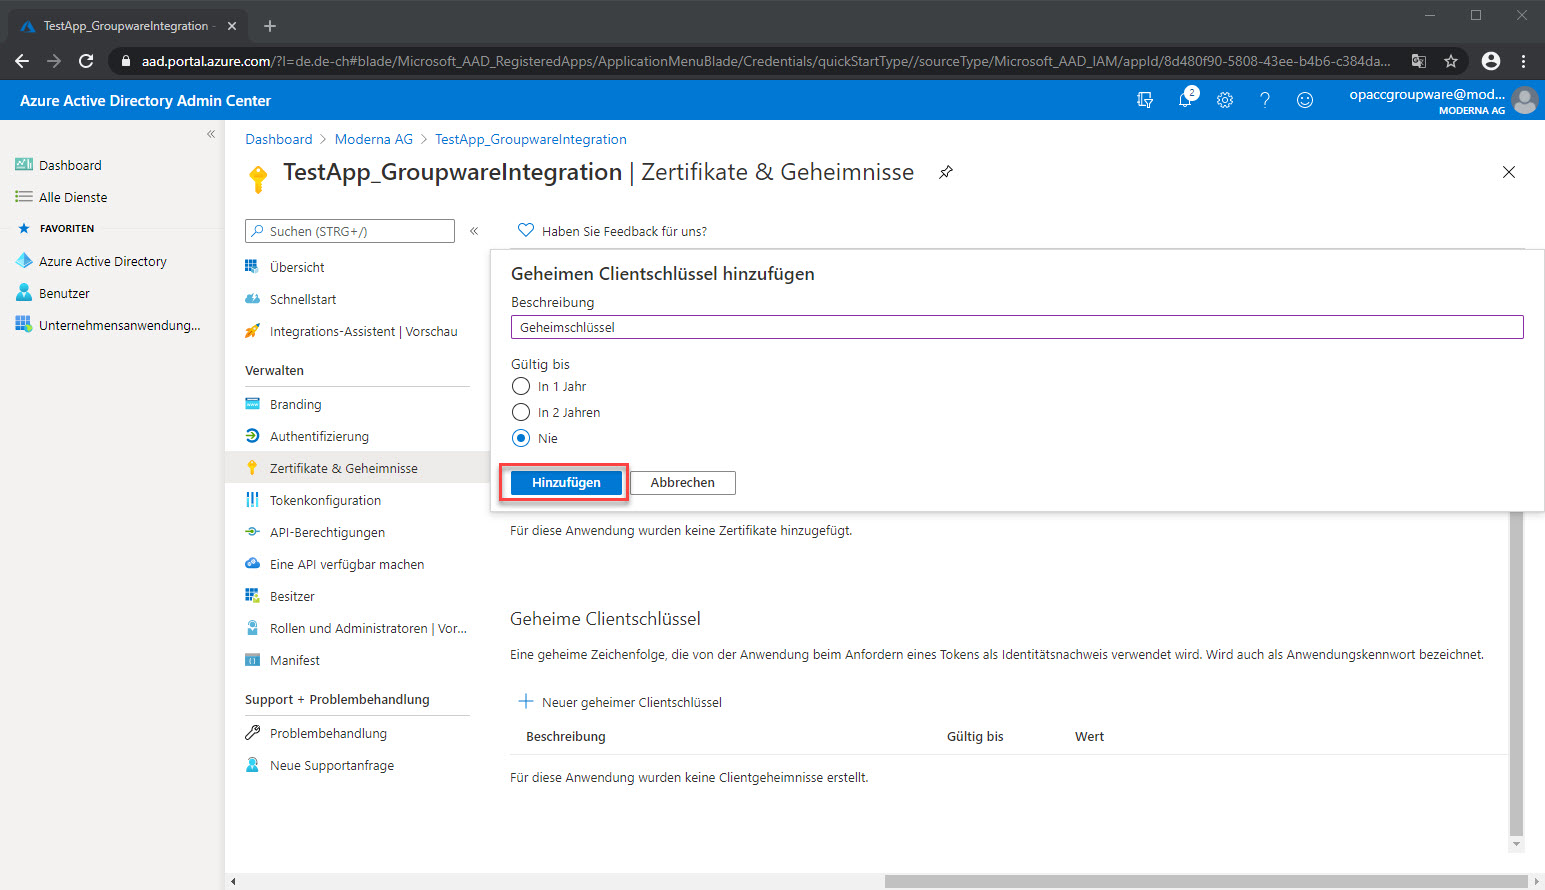
Task: Reload the page with refresh icon
Action: [x=86, y=61]
